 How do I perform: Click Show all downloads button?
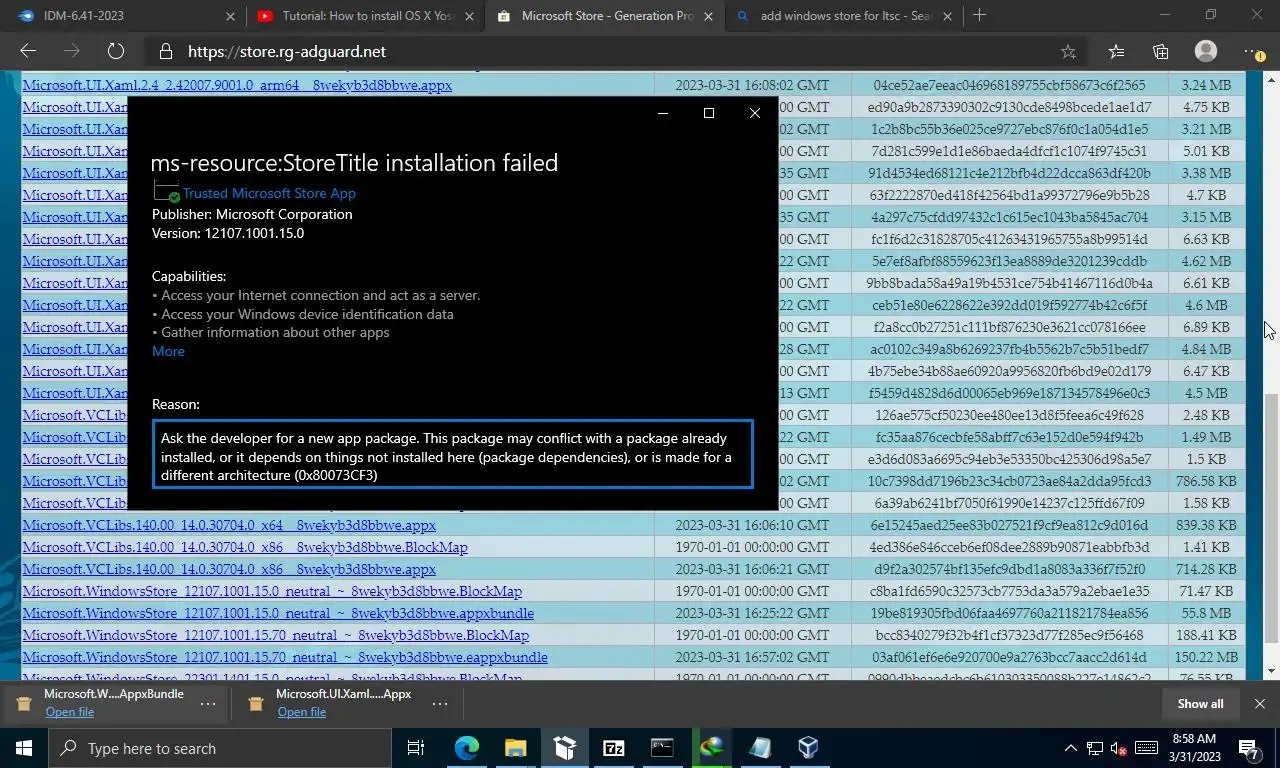coord(1200,704)
